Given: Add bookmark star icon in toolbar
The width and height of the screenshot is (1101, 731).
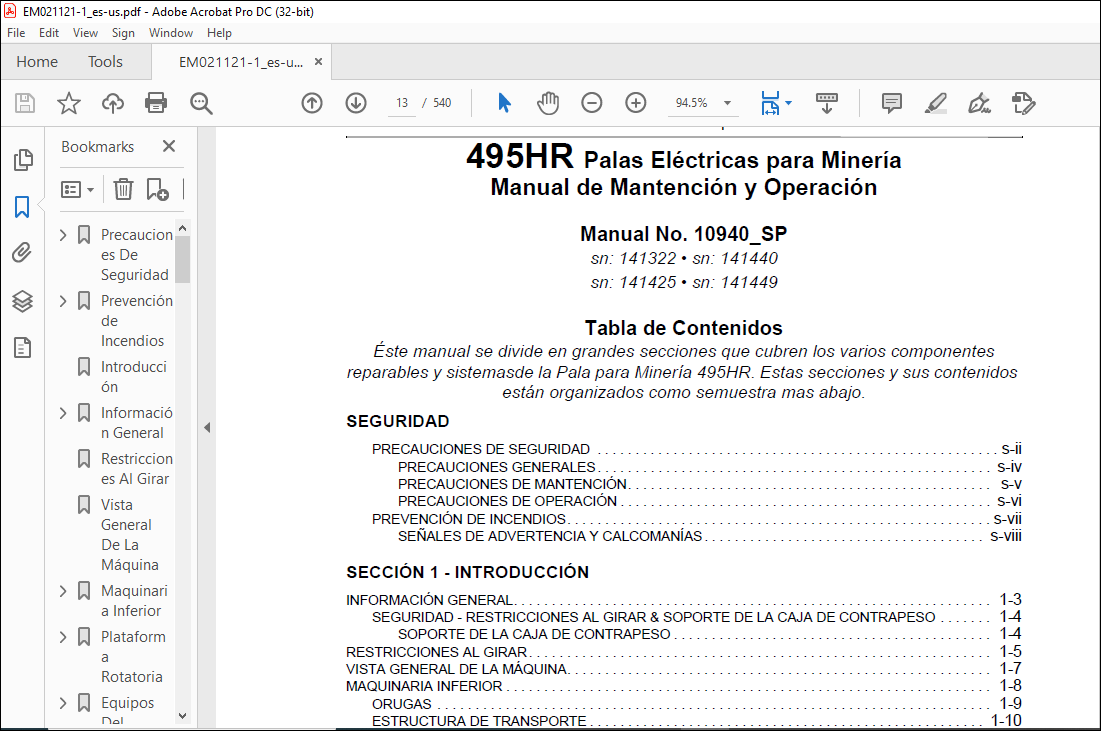Looking at the screenshot, I should pos(69,103).
